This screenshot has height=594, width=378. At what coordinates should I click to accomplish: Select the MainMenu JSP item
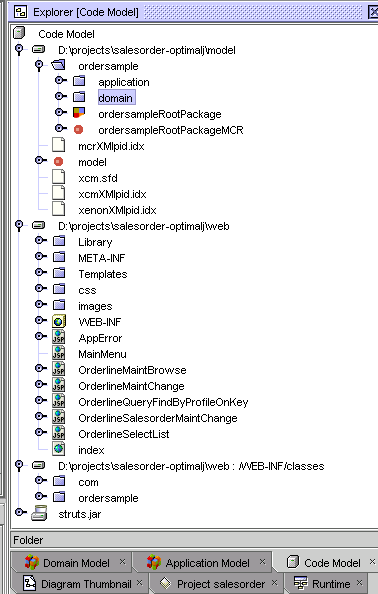[102, 354]
